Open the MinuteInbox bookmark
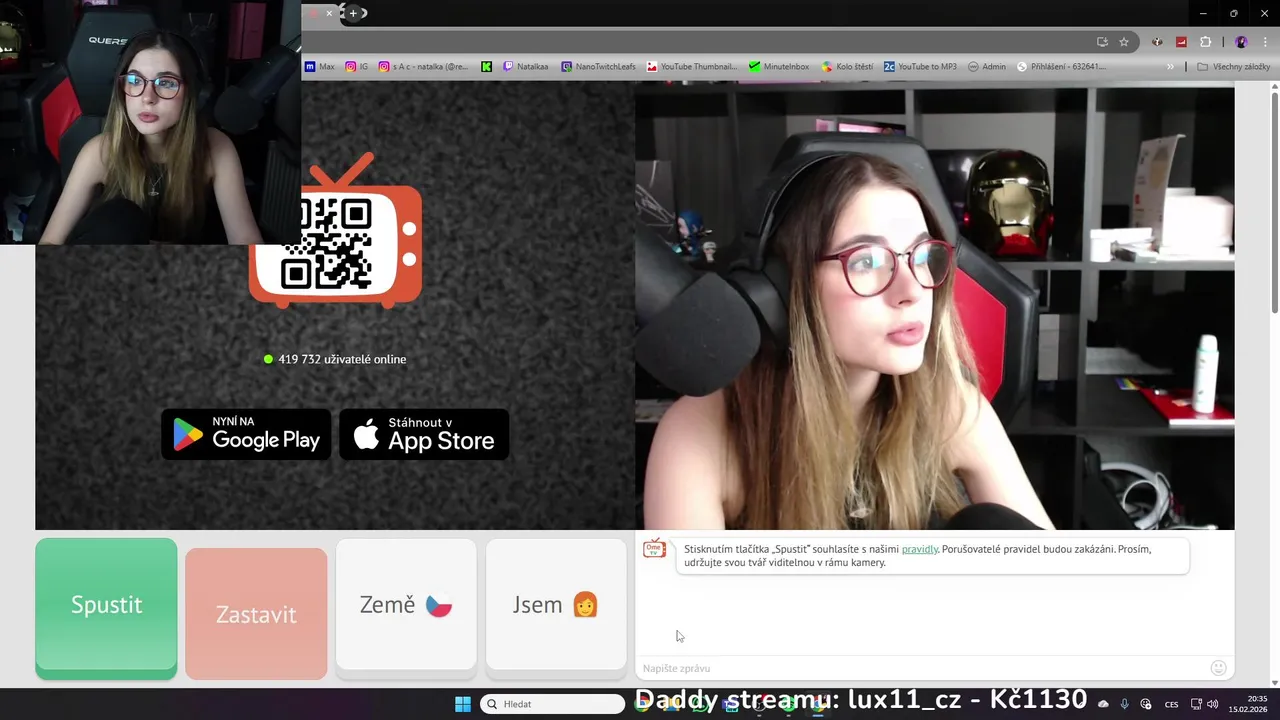The height and width of the screenshot is (720, 1280). click(x=779, y=67)
